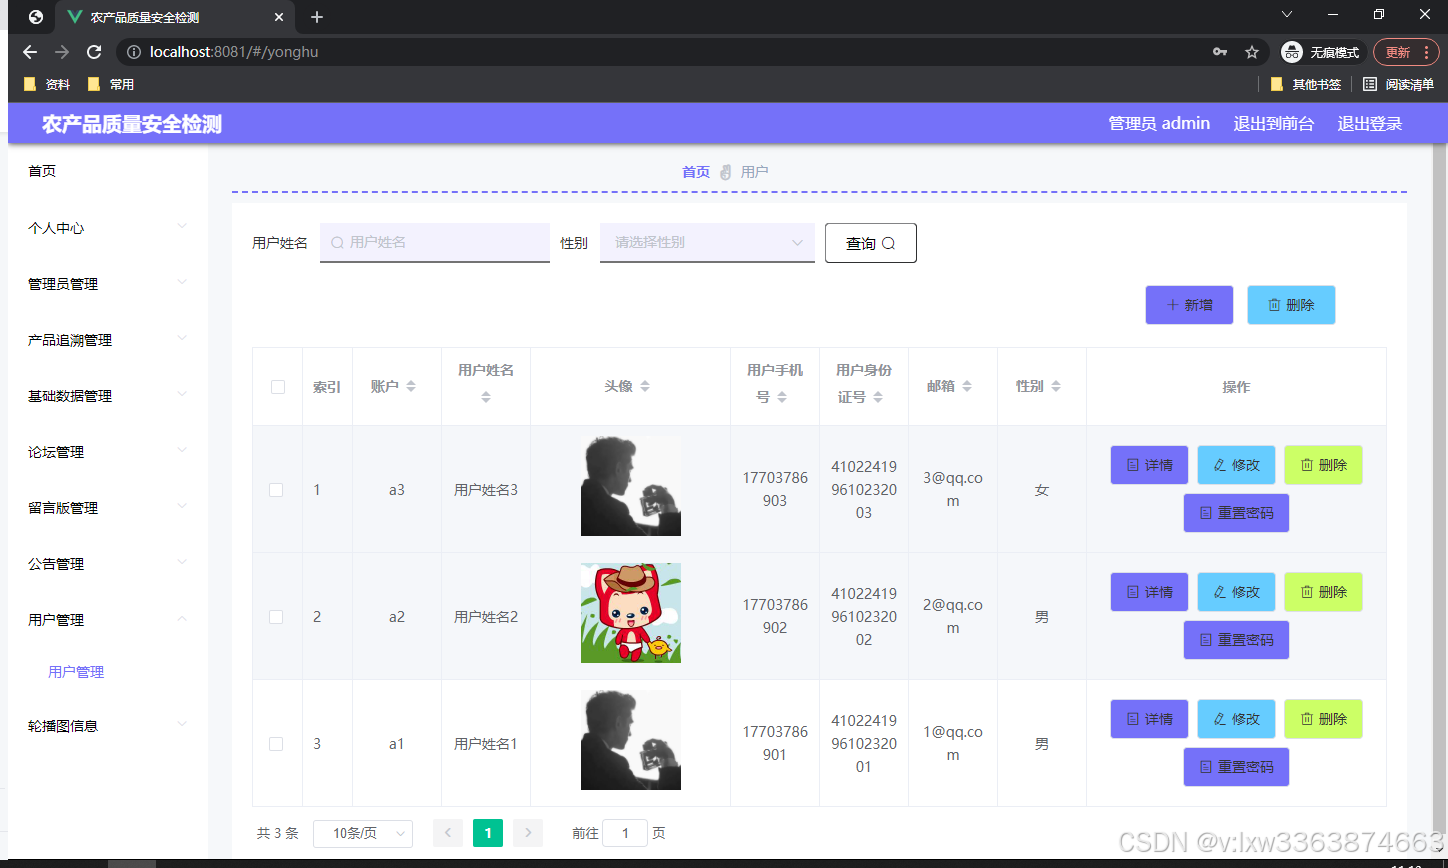Select all rows via header checkbox

coord(278,387)
